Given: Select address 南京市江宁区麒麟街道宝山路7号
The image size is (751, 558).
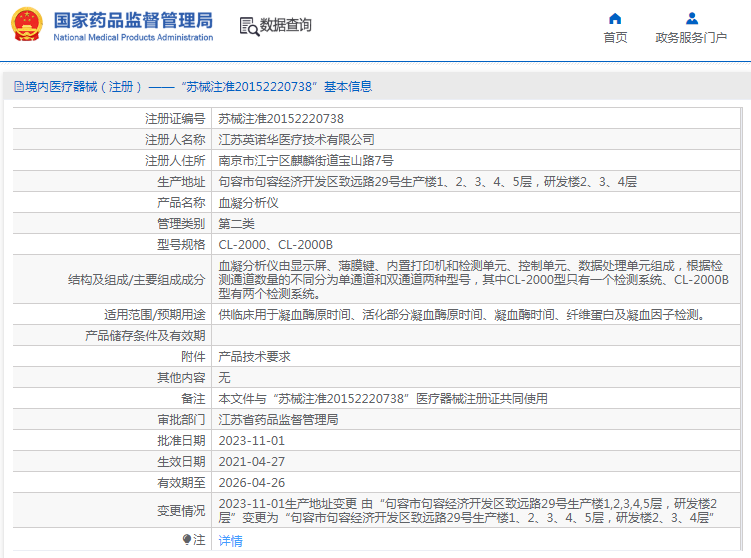Looking at the screenshot, I should coord(306,160).
